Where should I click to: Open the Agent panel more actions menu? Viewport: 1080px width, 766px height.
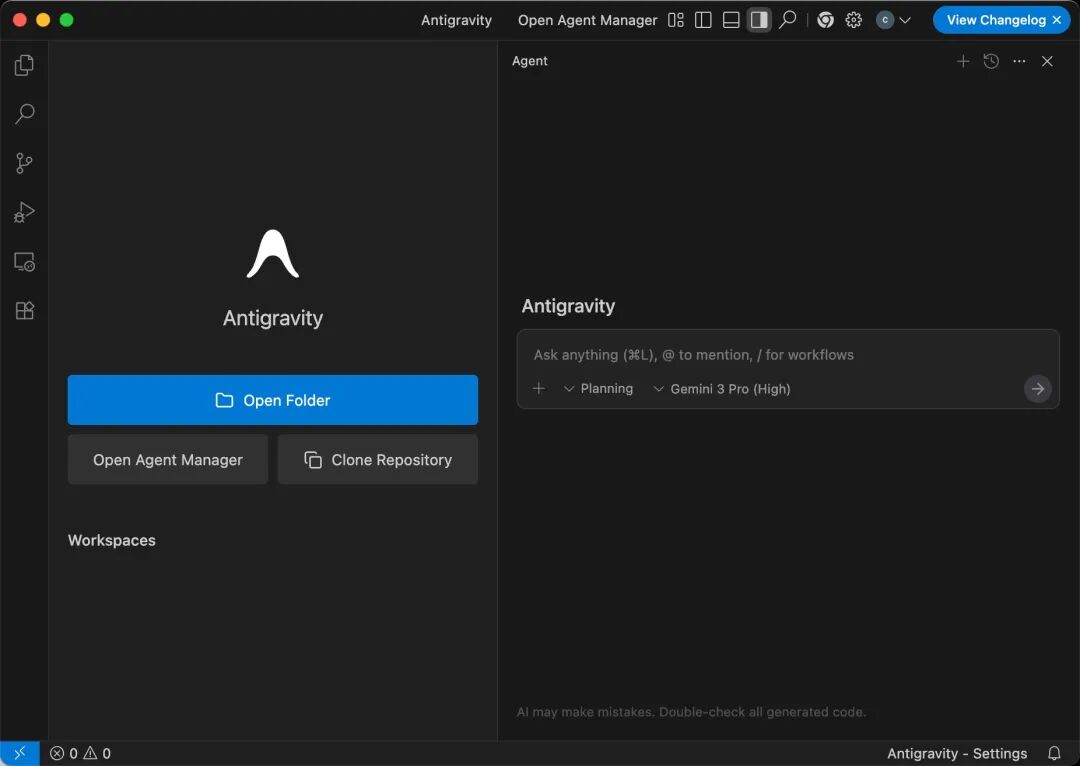[x=1019, y=61]
